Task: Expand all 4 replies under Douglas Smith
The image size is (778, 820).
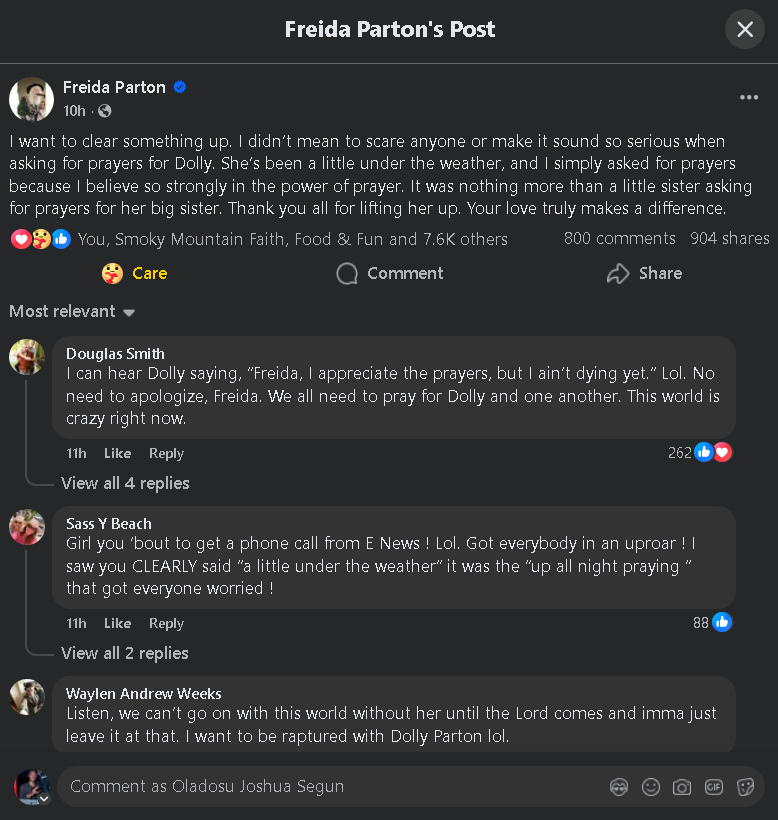Action: tap(125, 483)
